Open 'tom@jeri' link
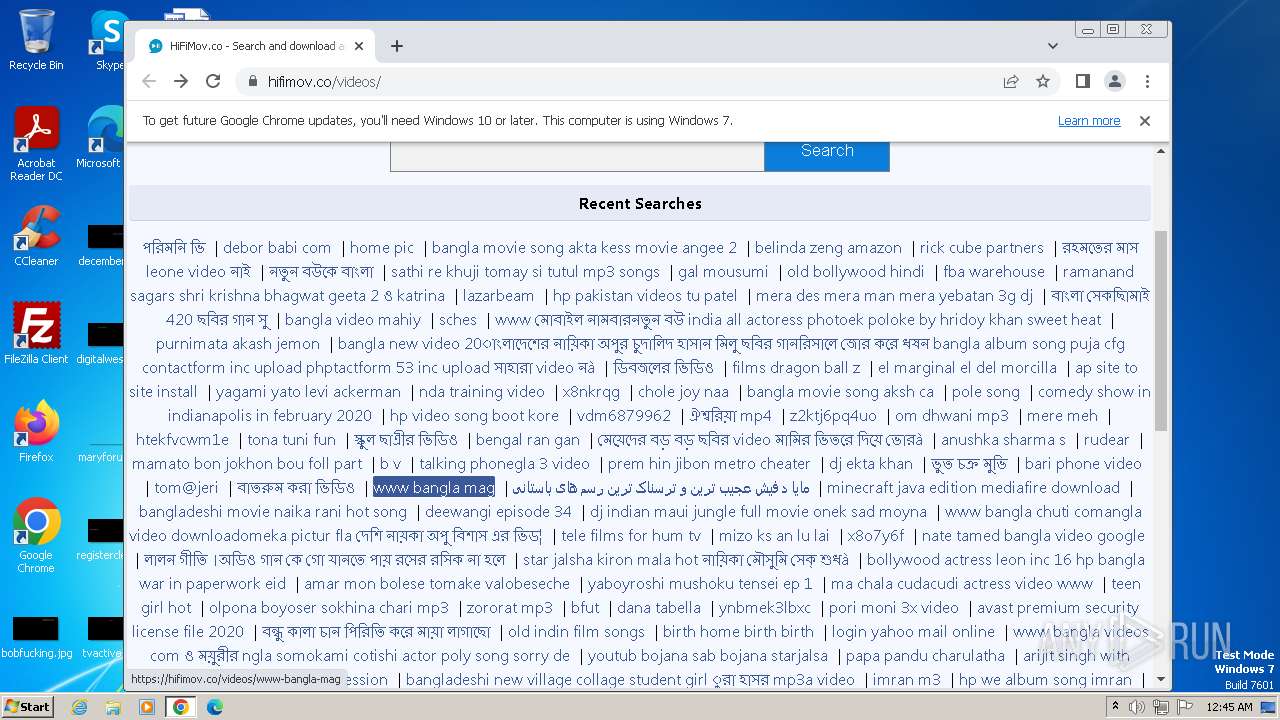This screenshot has height=720, width=1280. tap(186, 488)
